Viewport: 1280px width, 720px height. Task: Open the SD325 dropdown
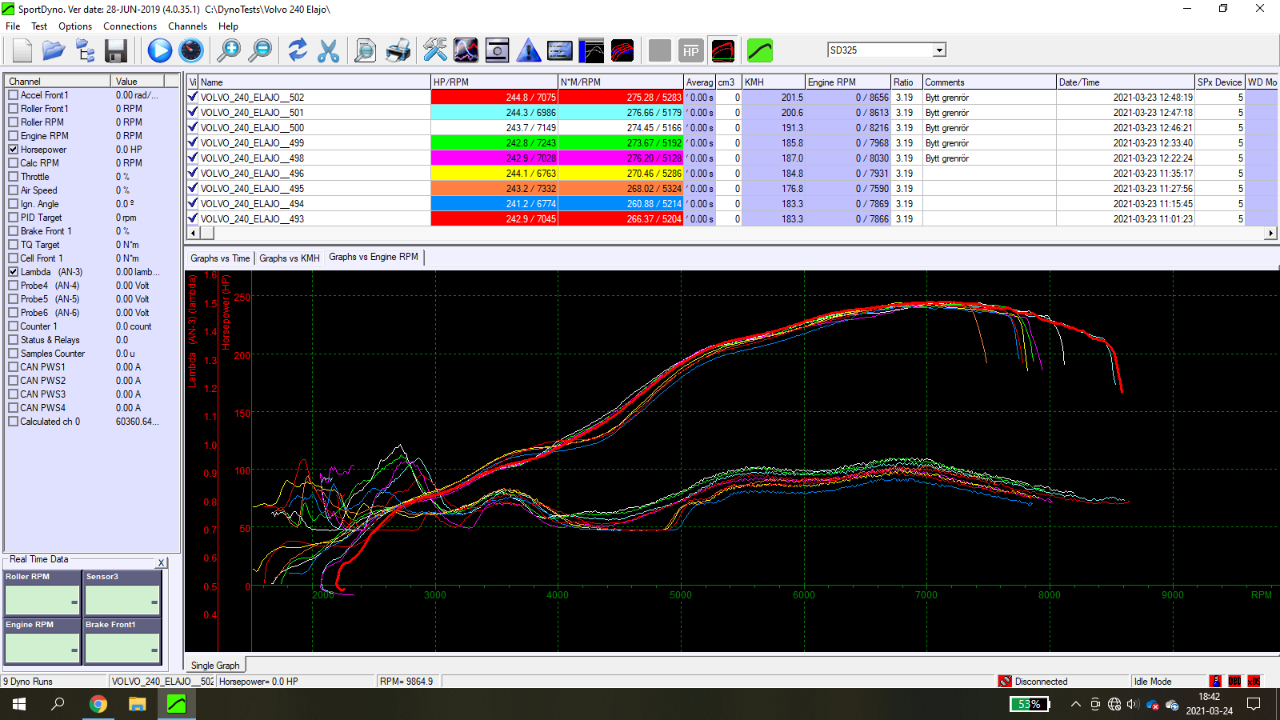tap(939, 50)
